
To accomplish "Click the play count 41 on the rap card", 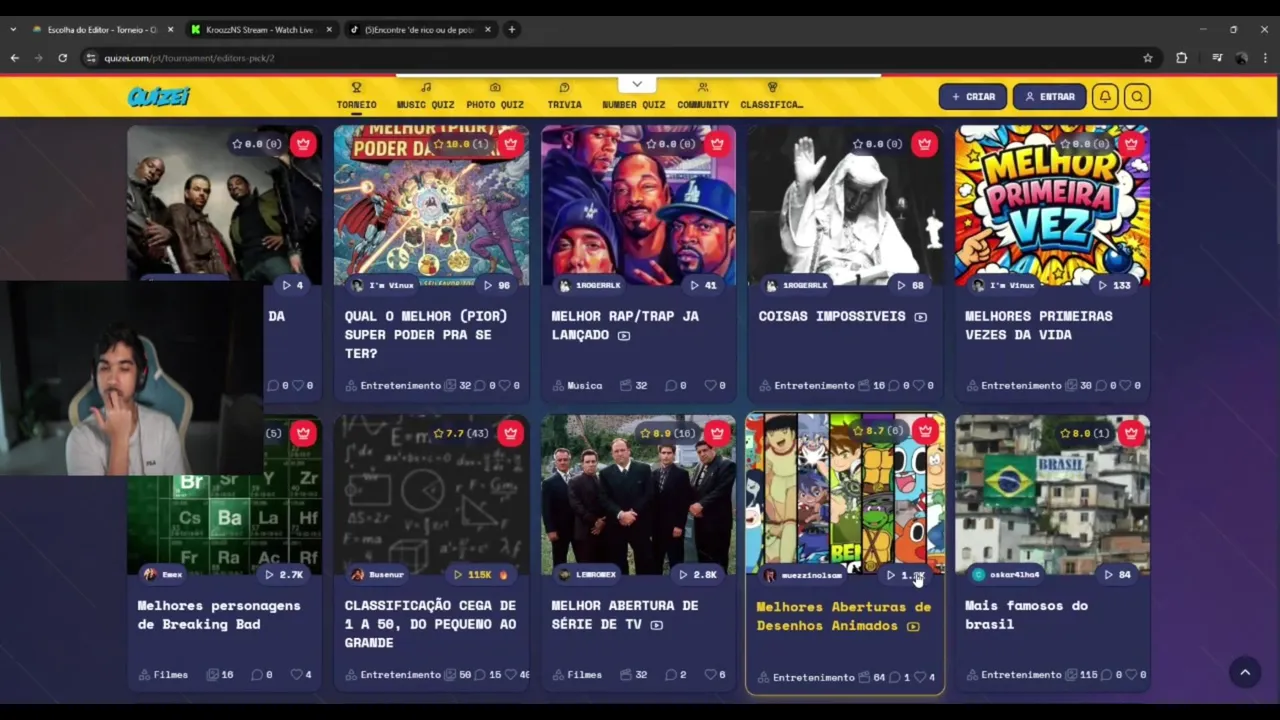I will pyautogui.click(x=703, y=285).
